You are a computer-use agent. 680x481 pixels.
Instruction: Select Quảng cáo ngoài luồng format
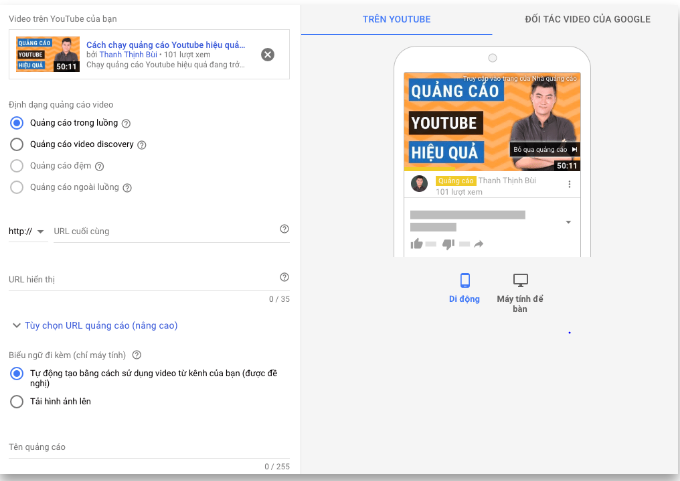[16, 187]
